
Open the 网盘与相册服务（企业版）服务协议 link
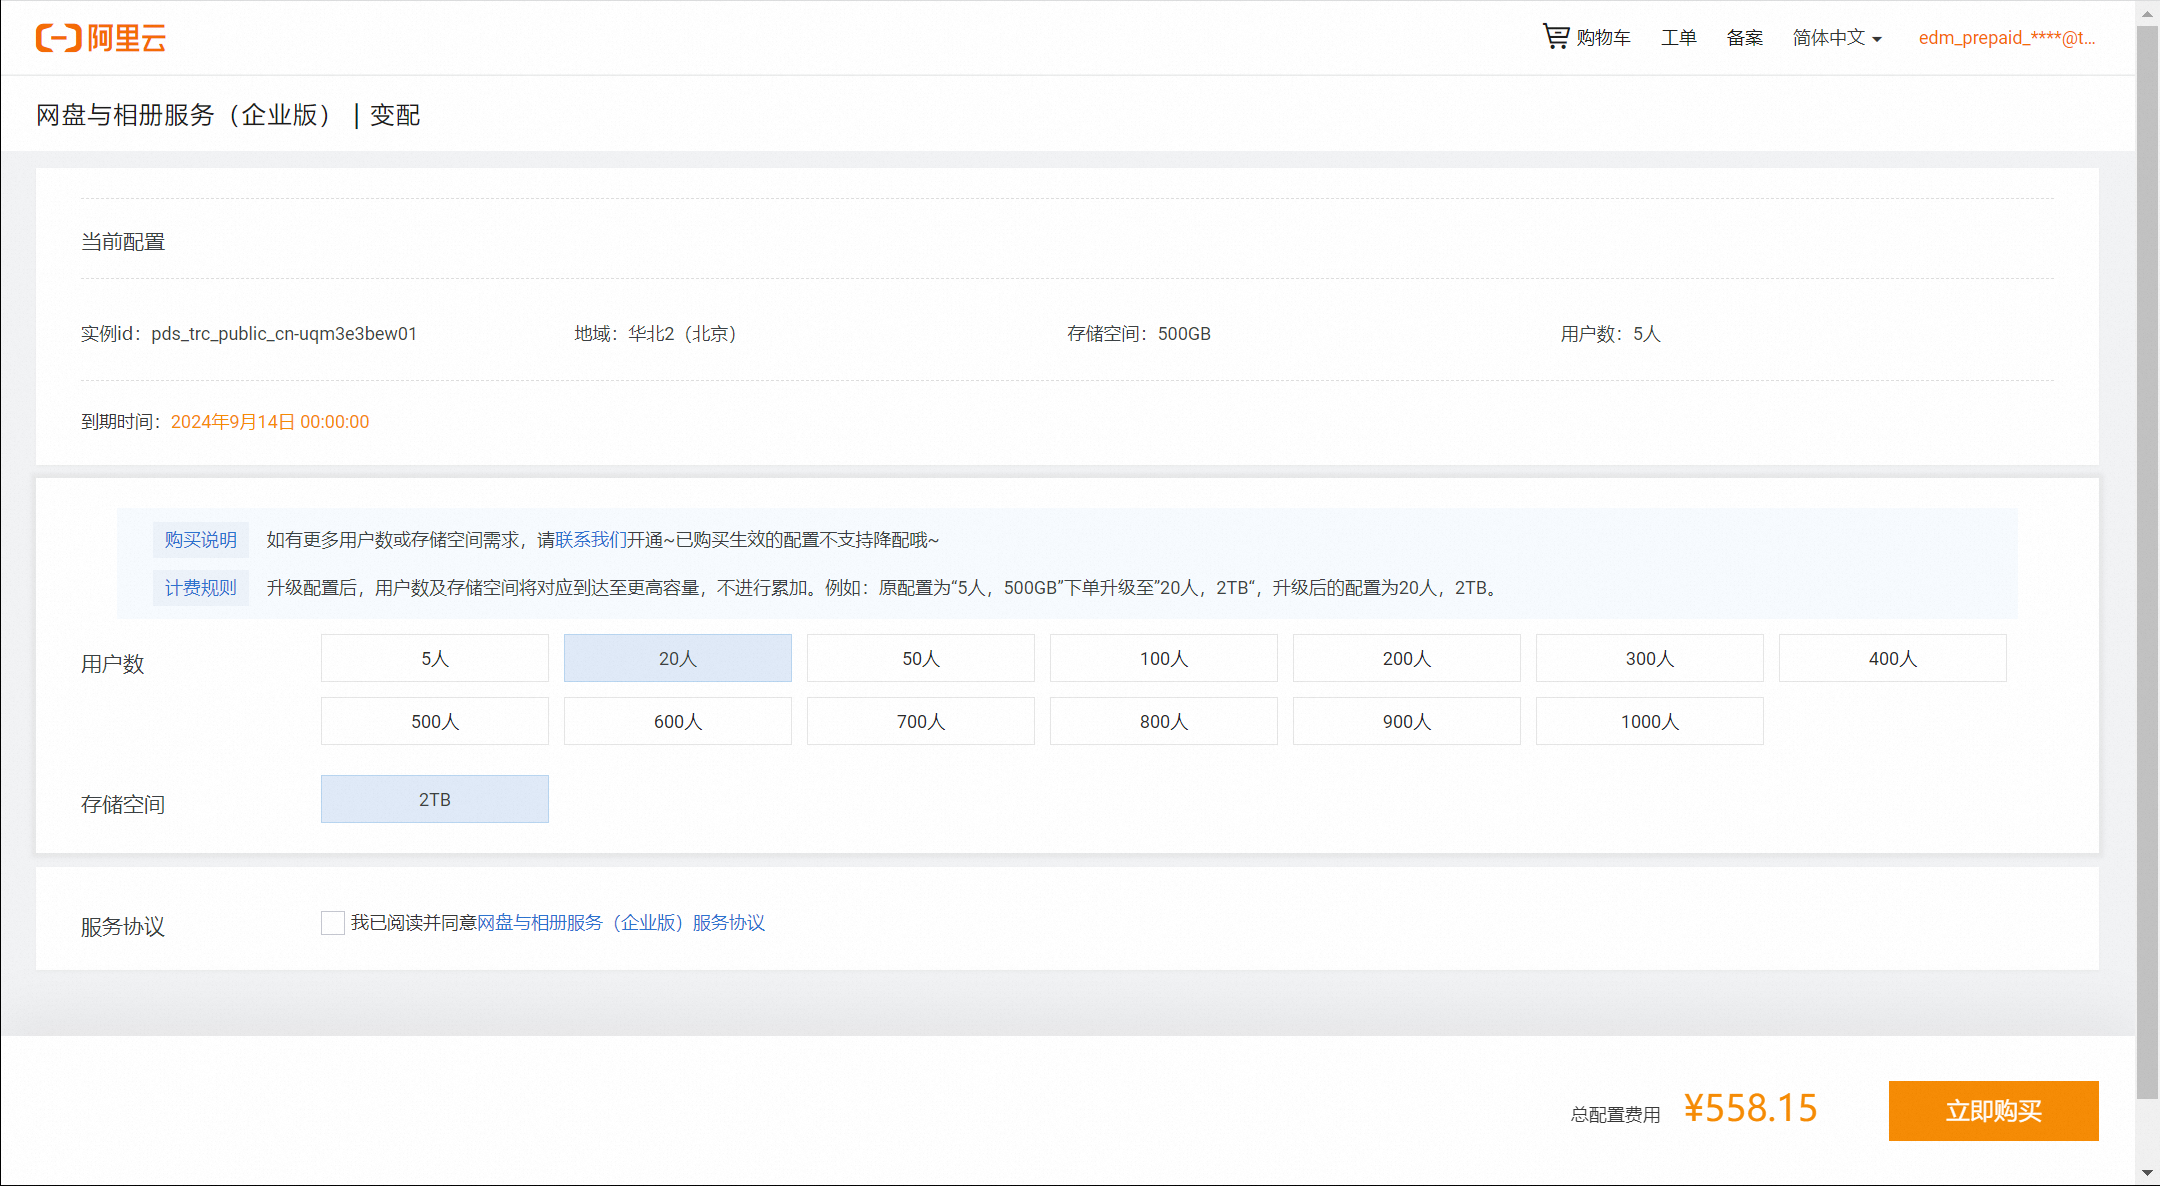[x=621, y=923]
